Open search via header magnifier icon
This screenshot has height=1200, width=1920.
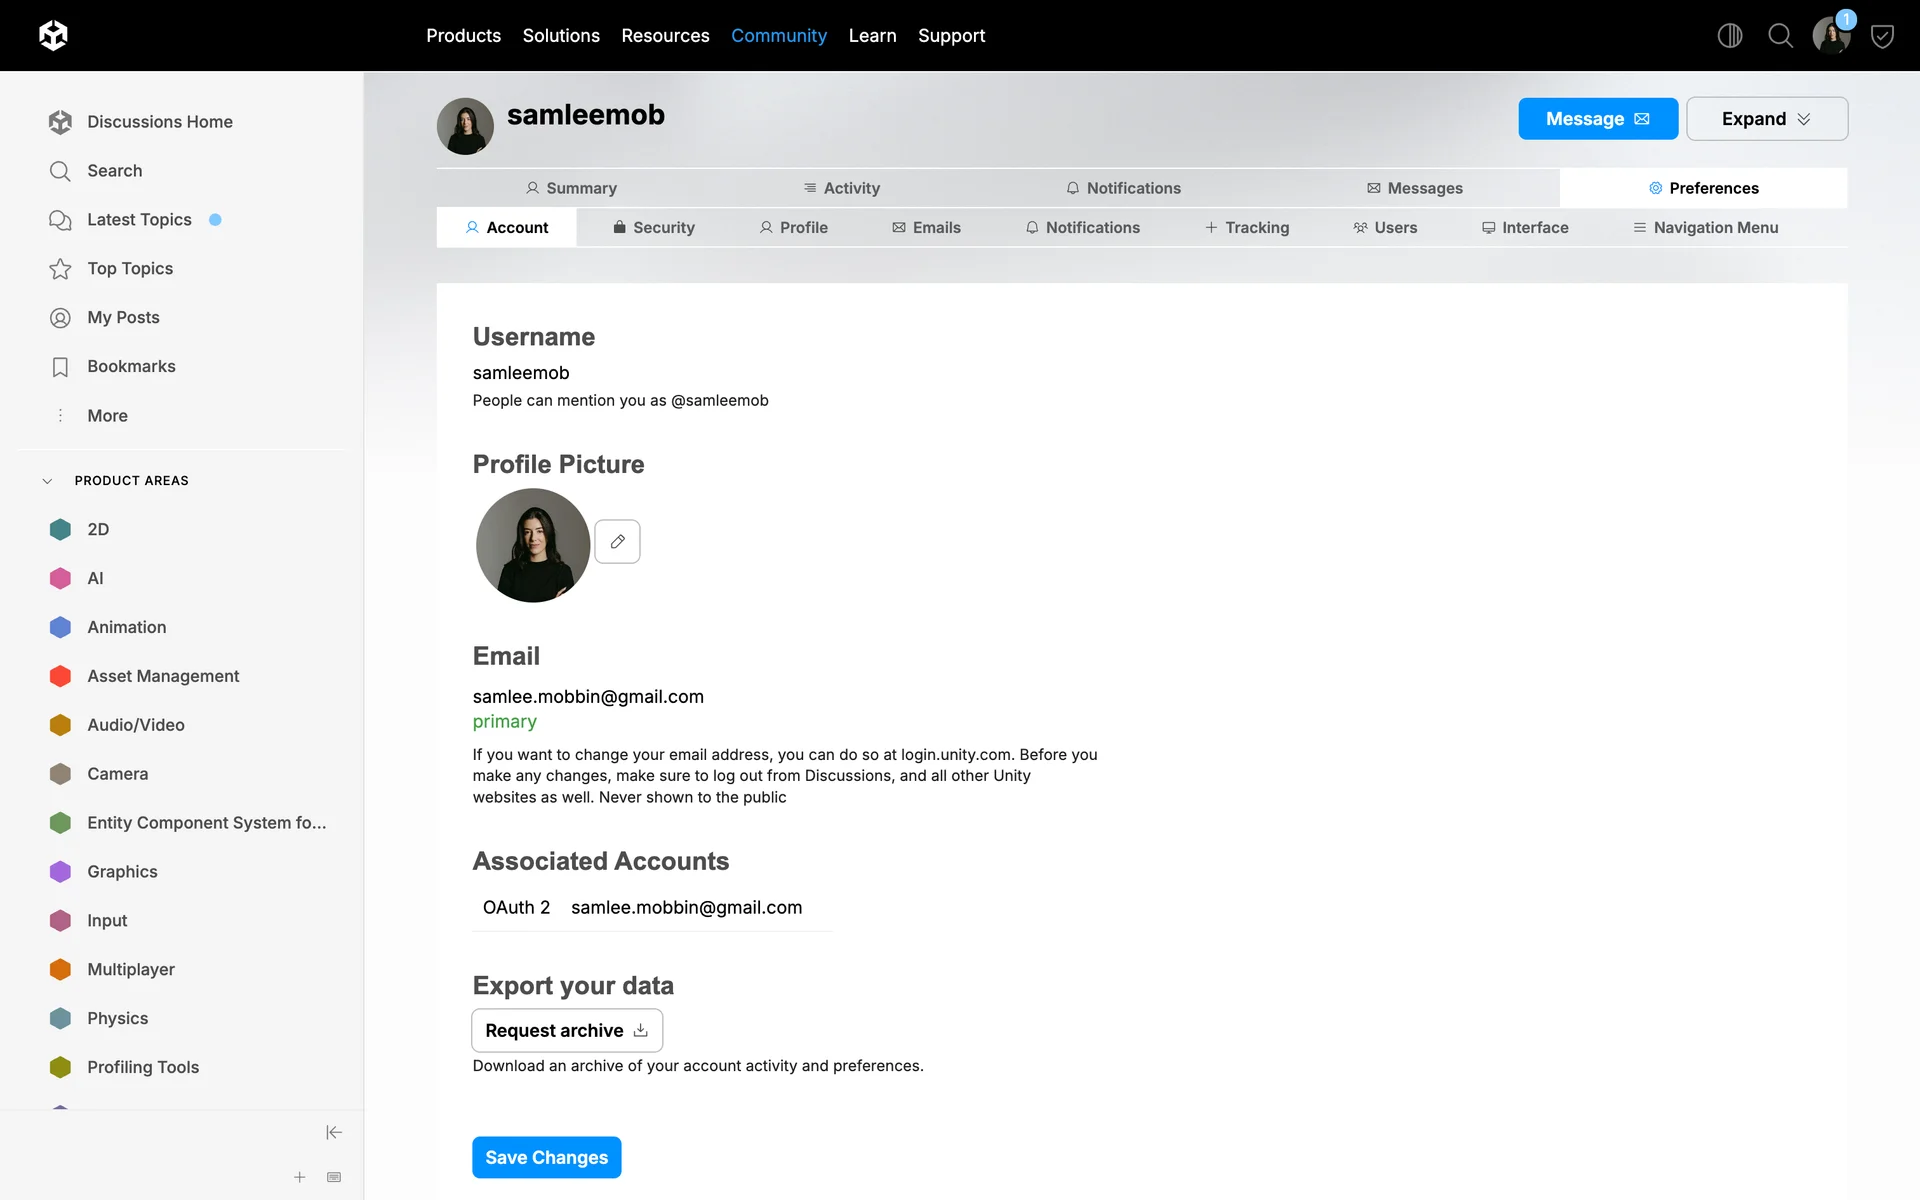pyautogui.click(x=1780, y=36)
